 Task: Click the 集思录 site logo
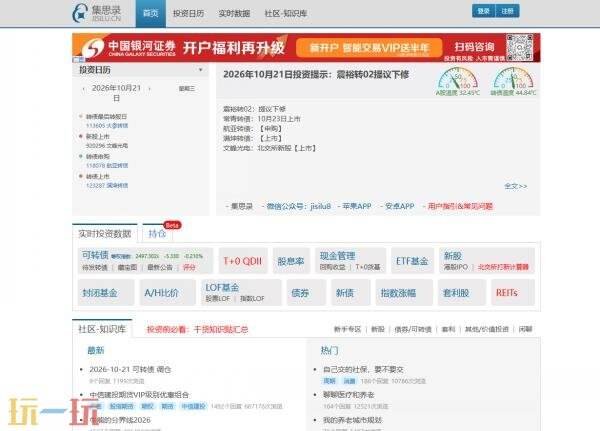pos(97,13)
